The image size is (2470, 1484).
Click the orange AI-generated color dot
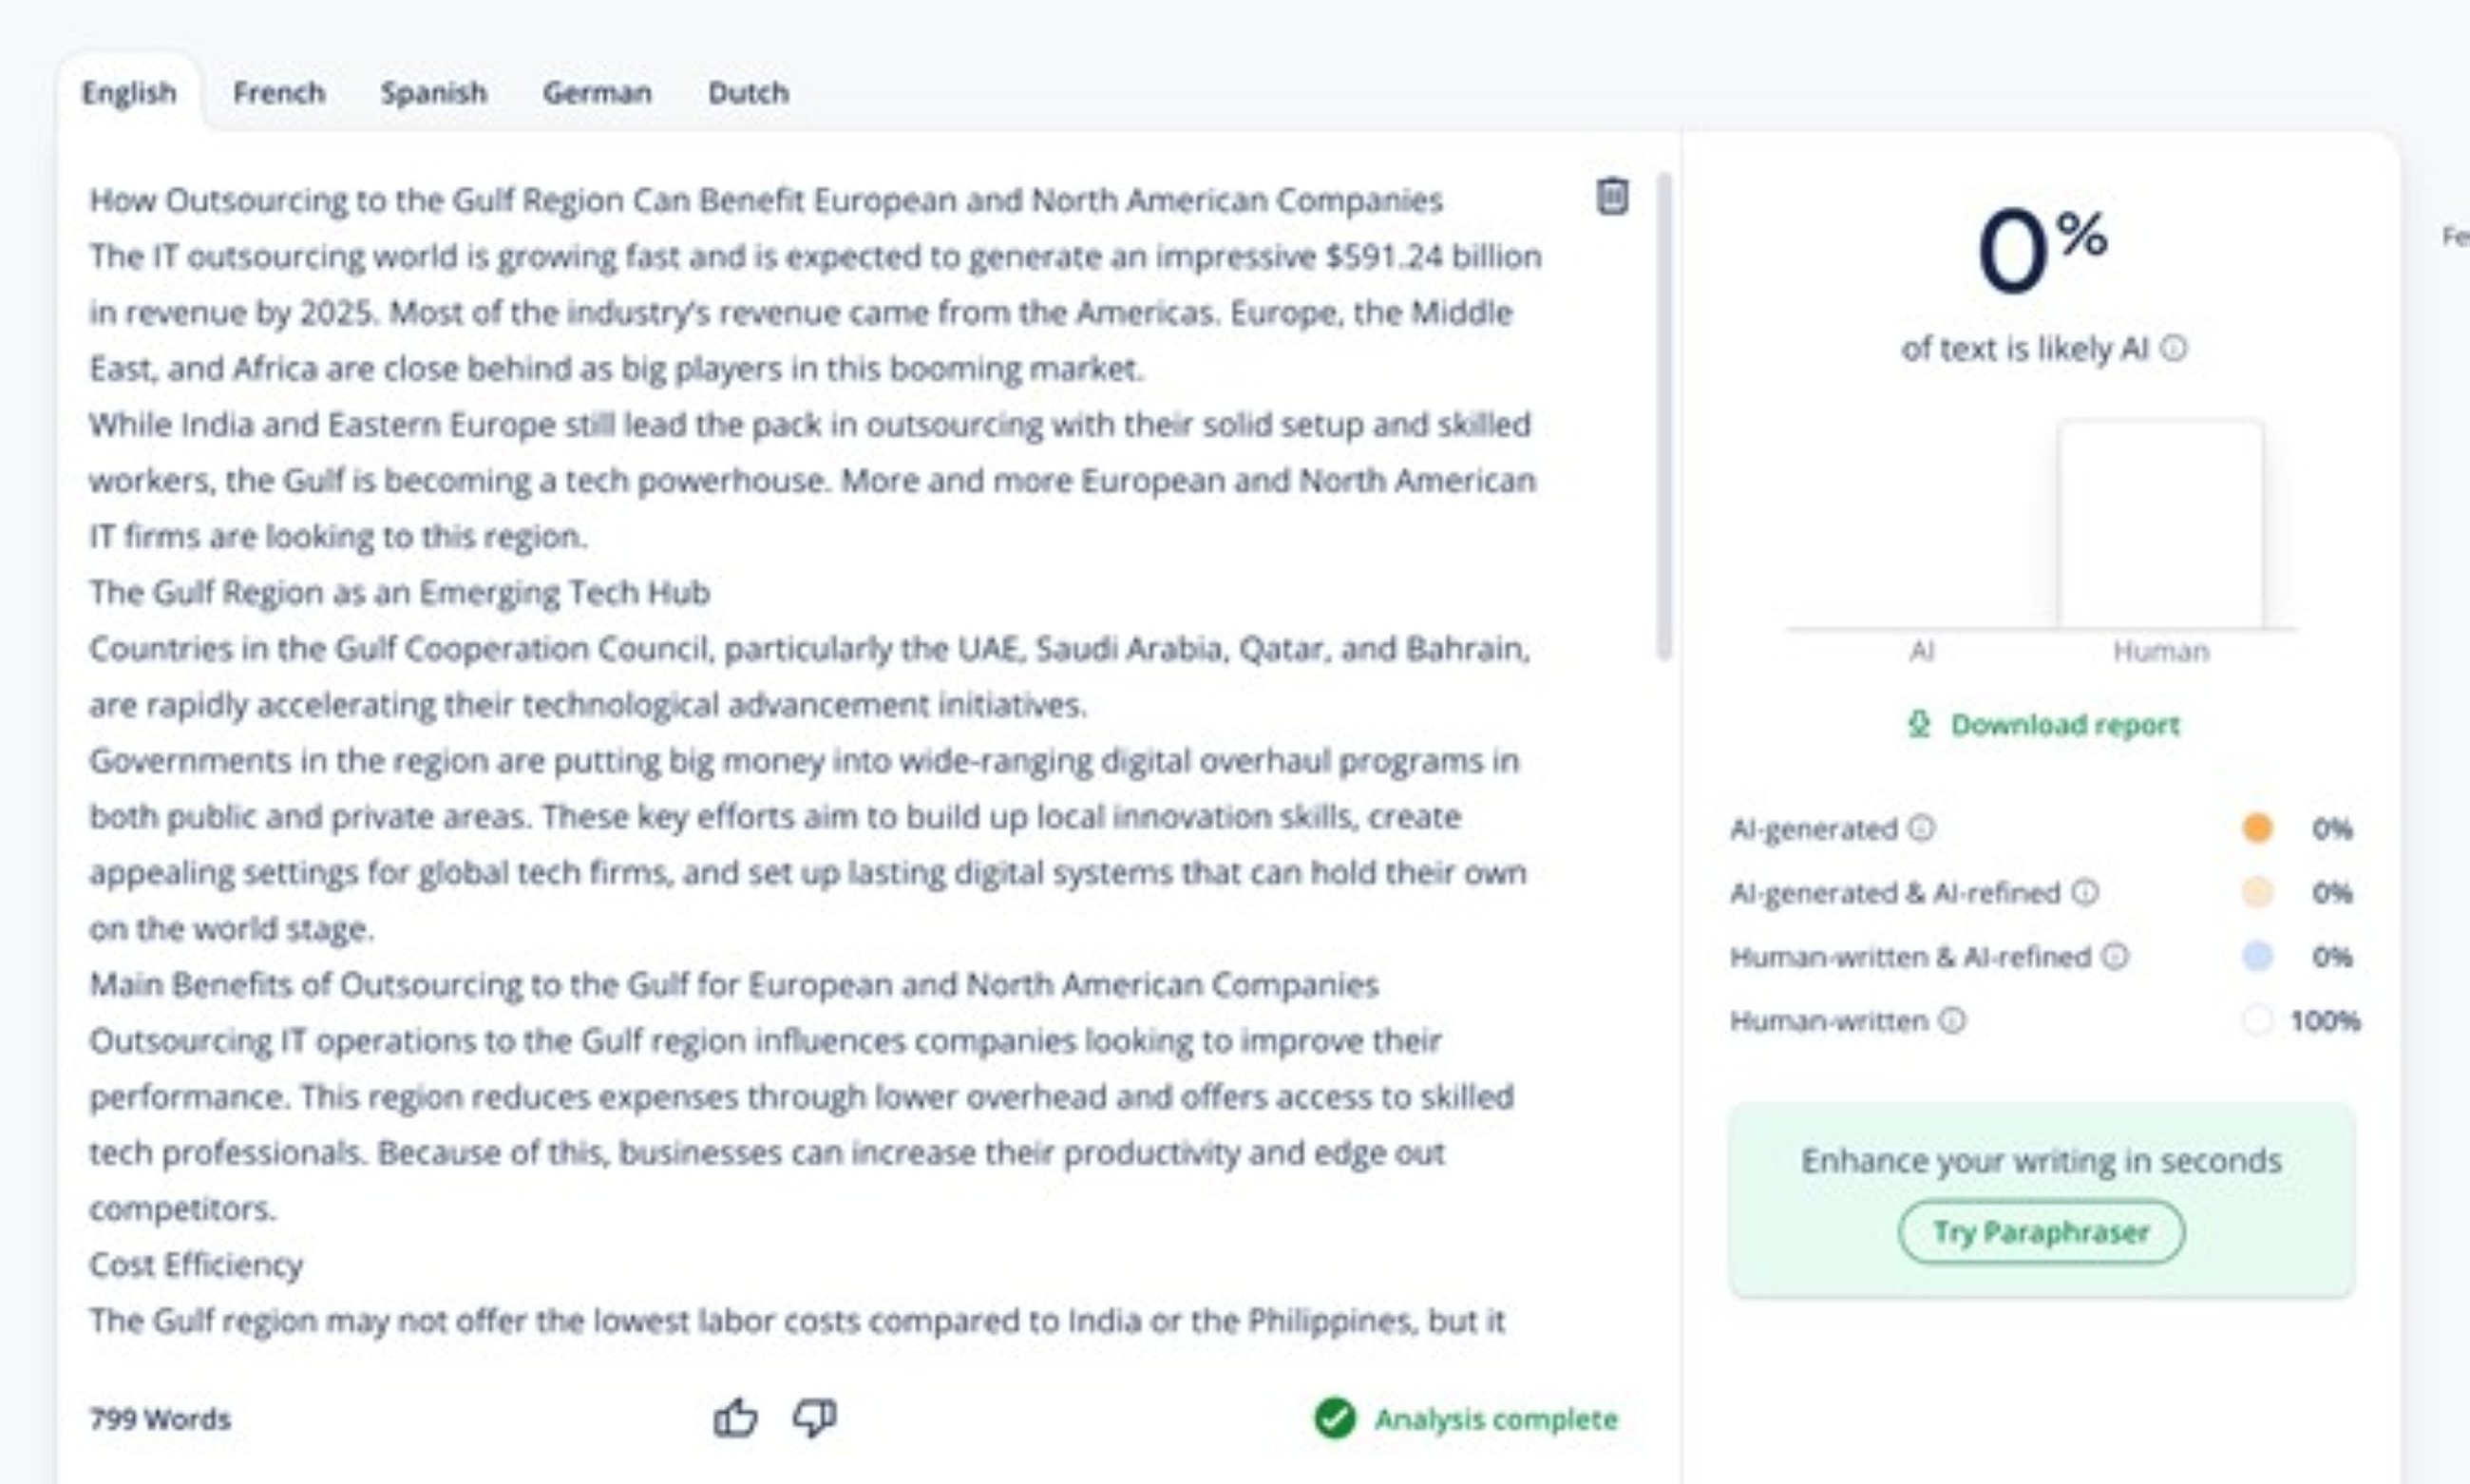[x=2257, y=828]
